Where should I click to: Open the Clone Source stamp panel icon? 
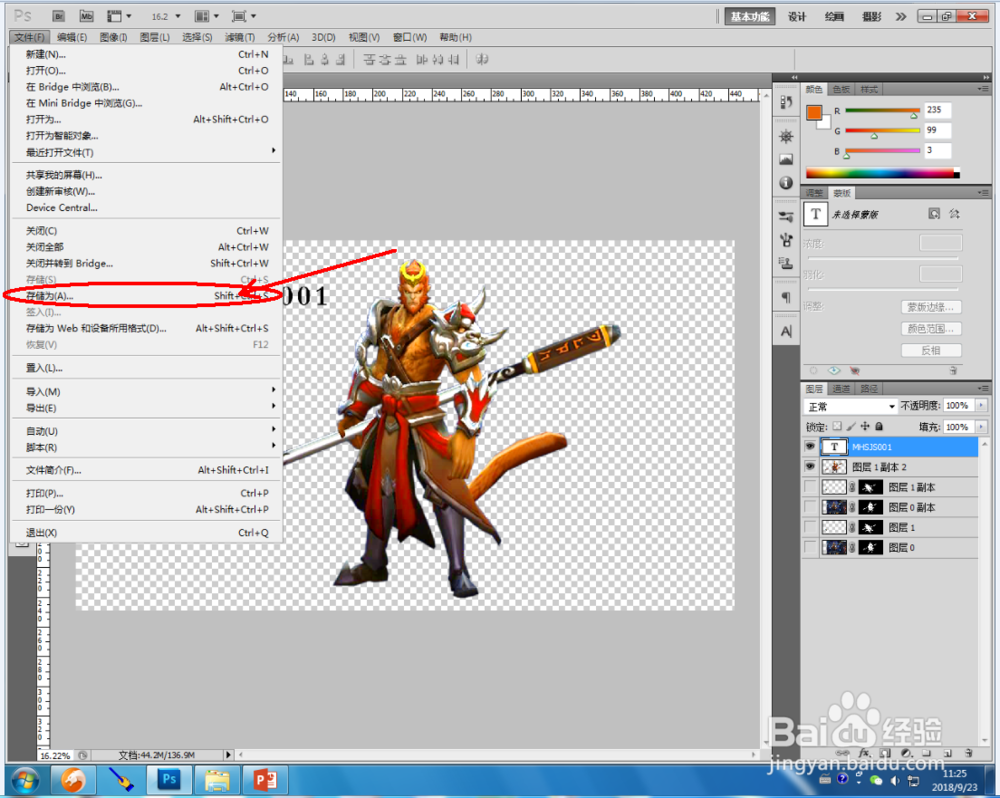coord(786,263)
